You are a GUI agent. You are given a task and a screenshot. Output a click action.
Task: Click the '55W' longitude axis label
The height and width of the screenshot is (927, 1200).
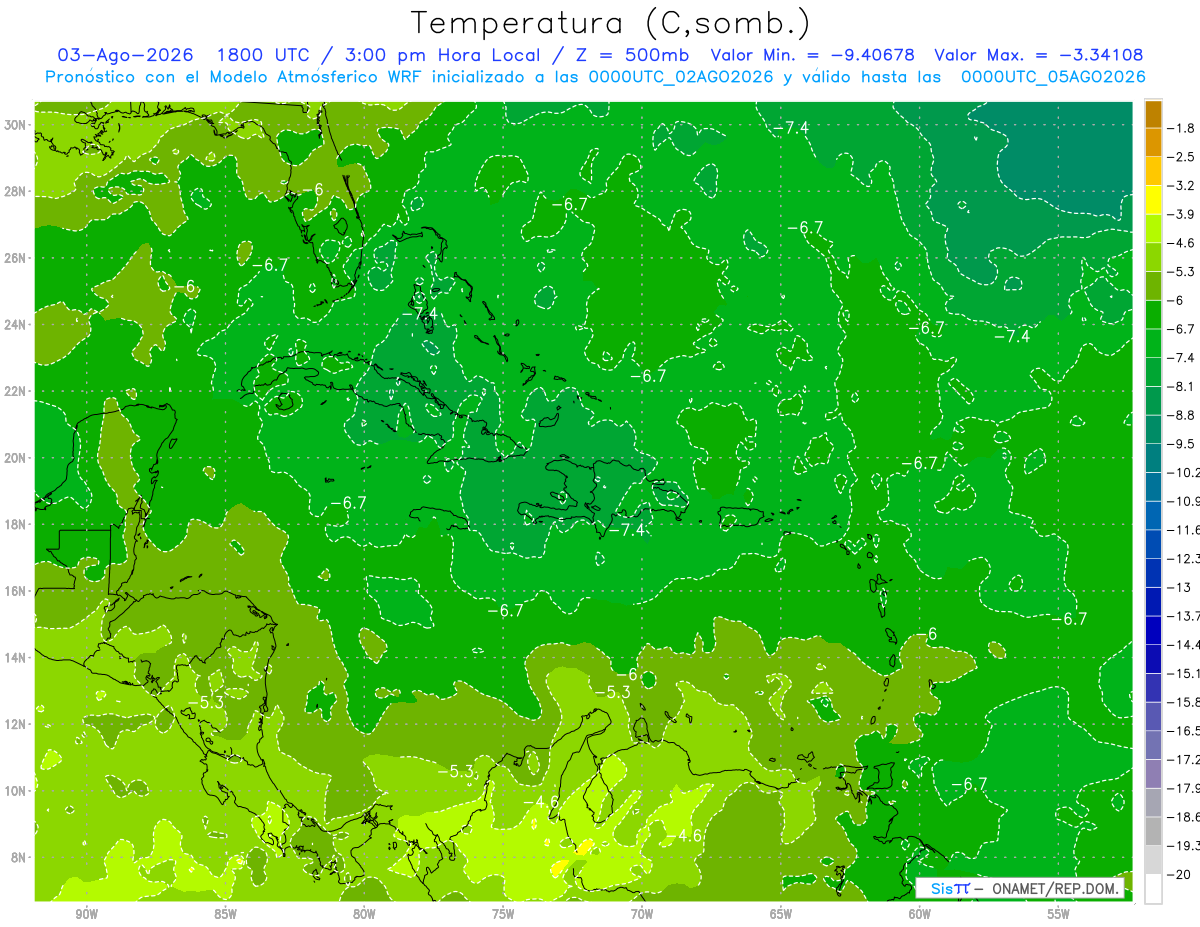1059,915
